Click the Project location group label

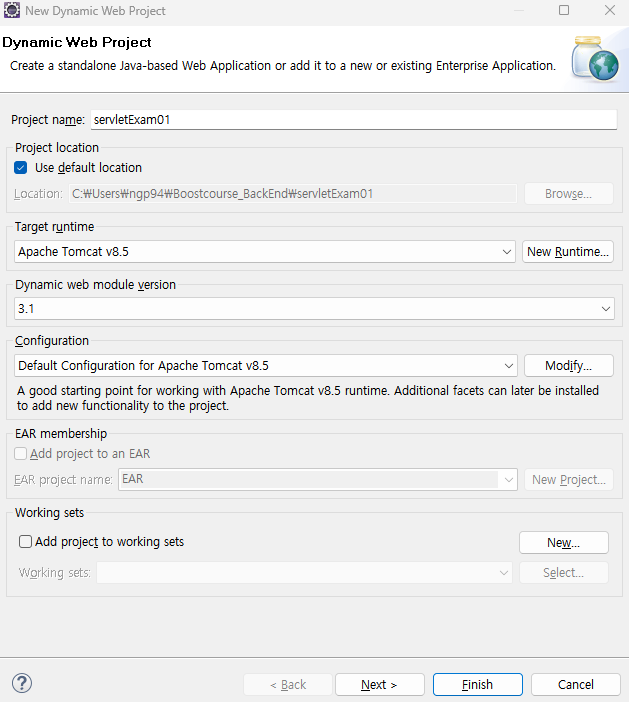pos(57,148)
